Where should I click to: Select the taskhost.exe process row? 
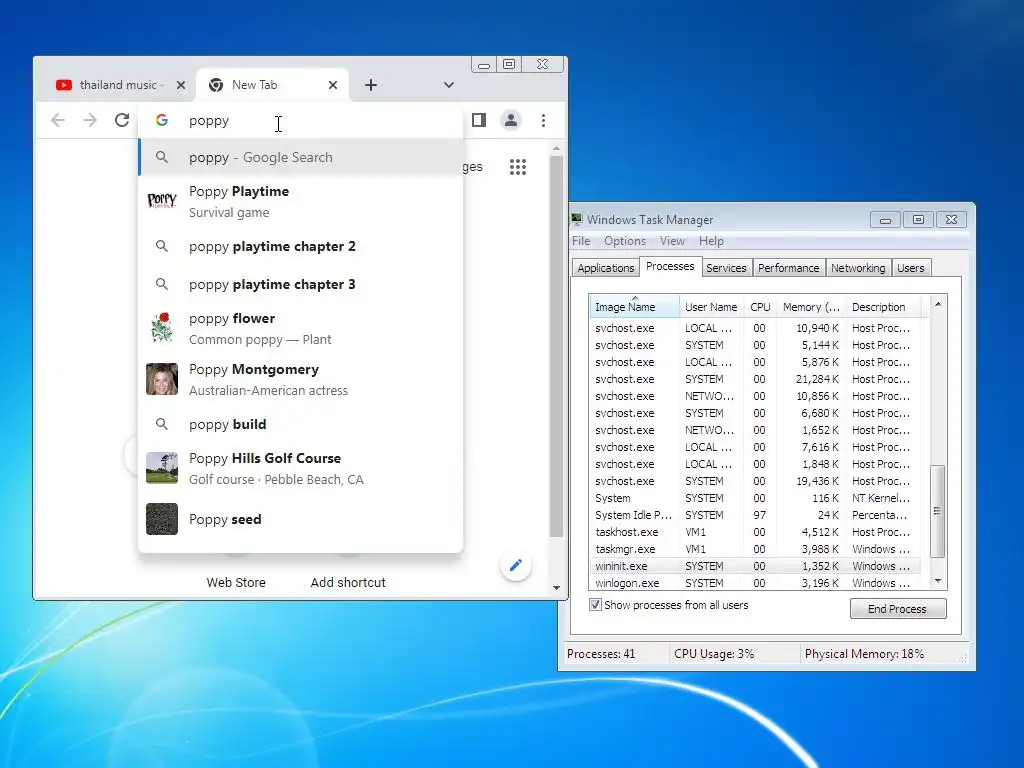[x=756, y=532]
